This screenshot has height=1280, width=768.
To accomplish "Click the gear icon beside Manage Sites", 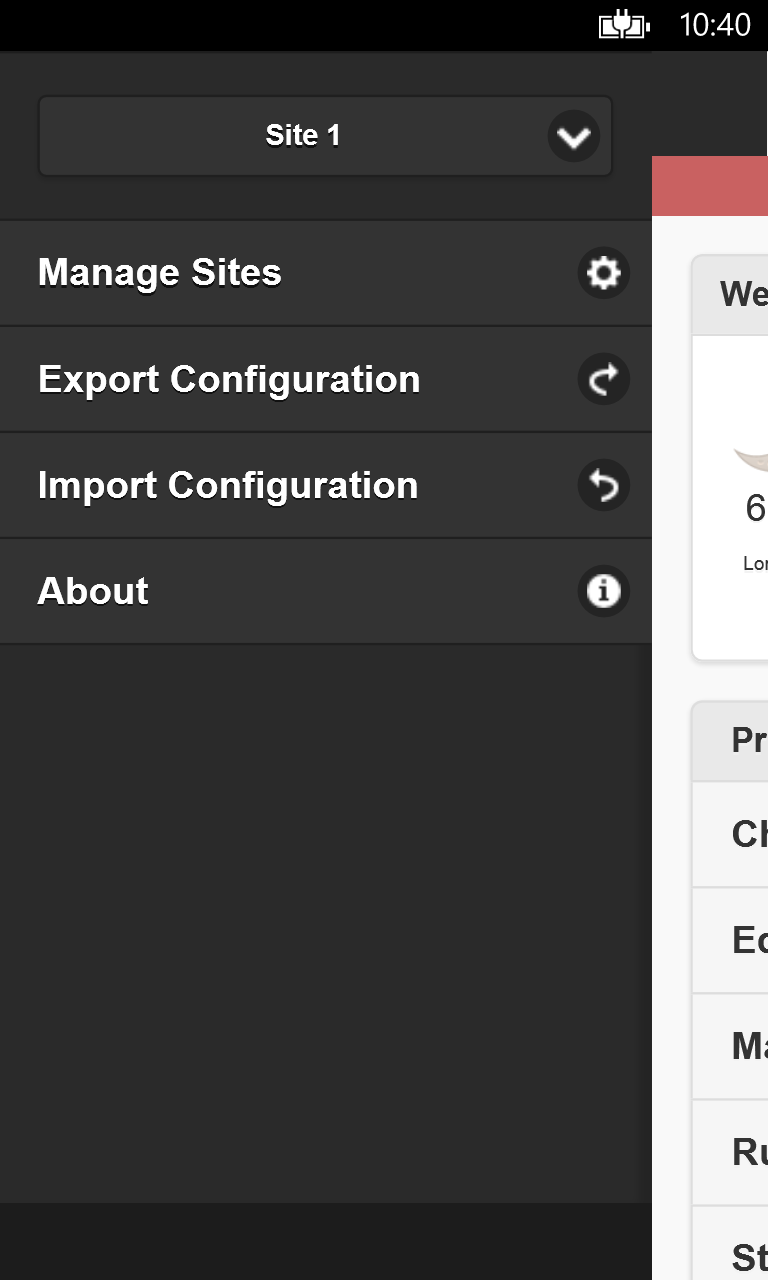I will tap(603, 273).
